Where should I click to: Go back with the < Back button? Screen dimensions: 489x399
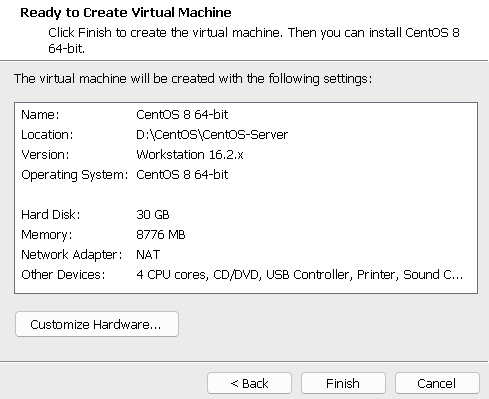pyautogui.click(x=249, y=383)
